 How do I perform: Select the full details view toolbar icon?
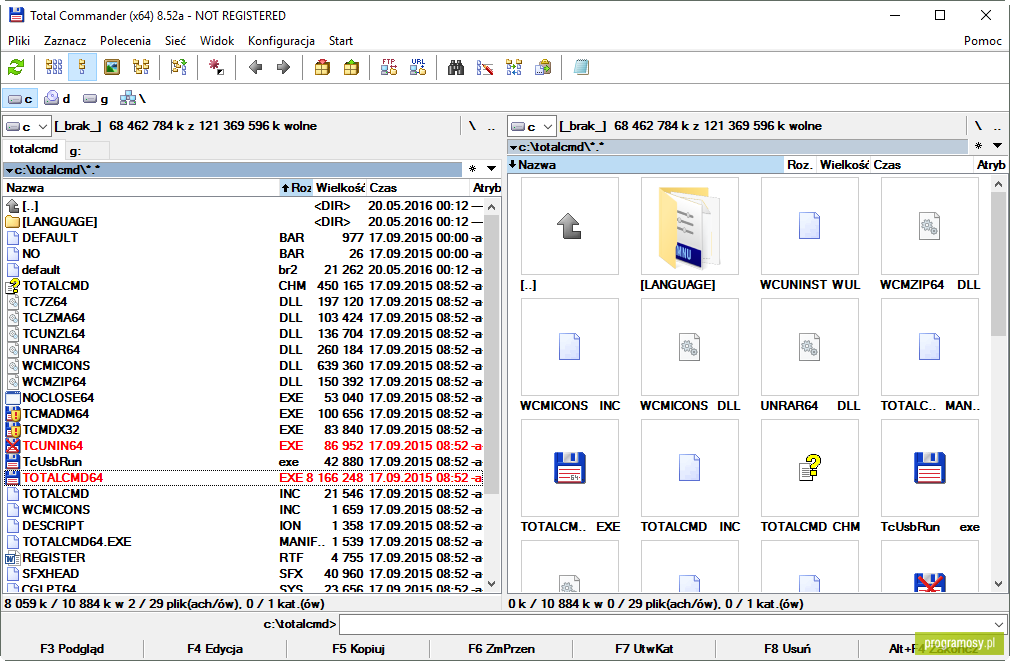[82, 67]
